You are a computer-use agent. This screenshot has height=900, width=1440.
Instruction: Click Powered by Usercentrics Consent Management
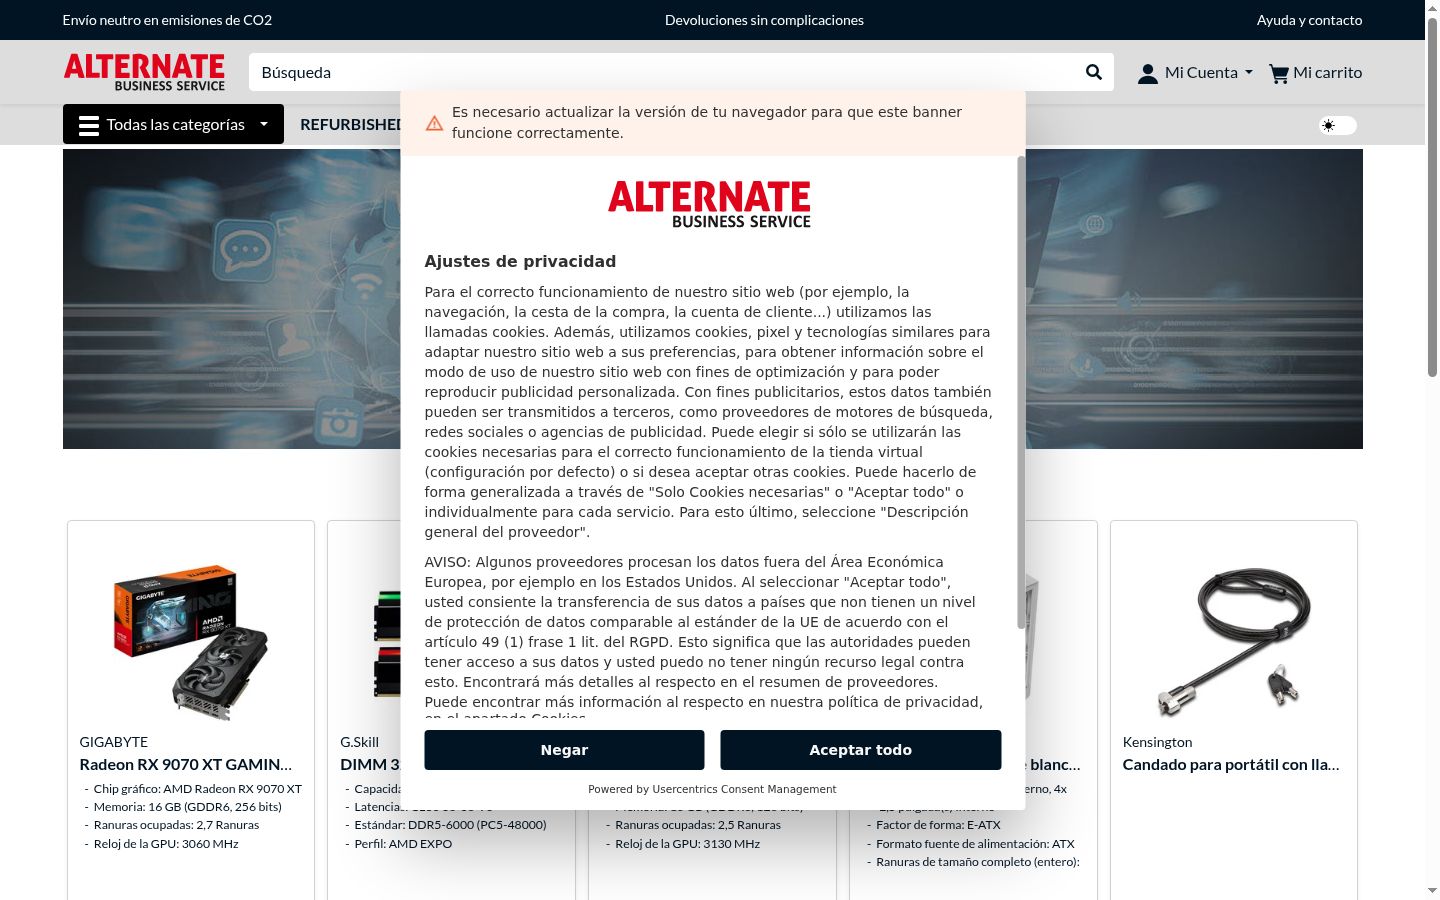(x=712, y=789)
